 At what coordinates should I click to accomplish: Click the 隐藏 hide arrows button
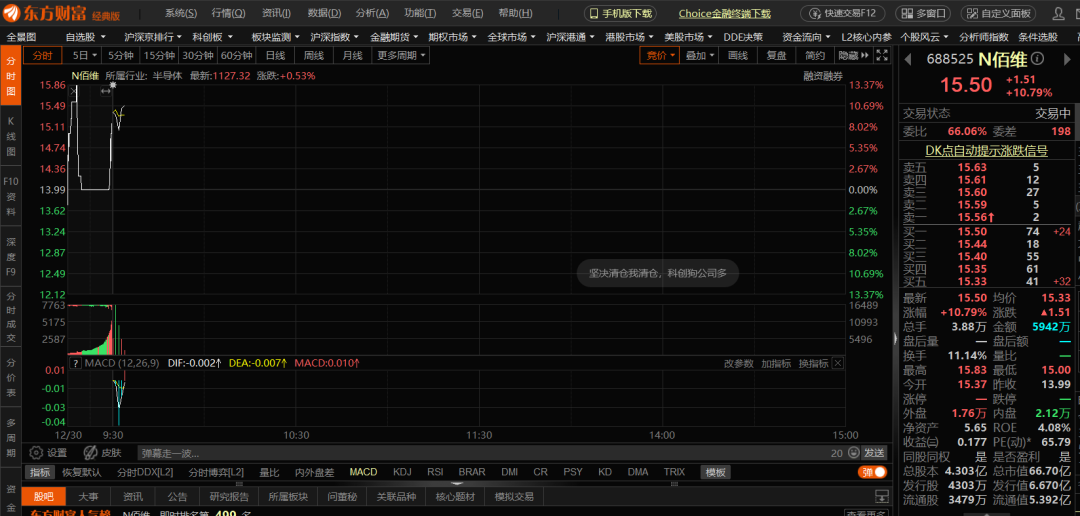[853, 56]
